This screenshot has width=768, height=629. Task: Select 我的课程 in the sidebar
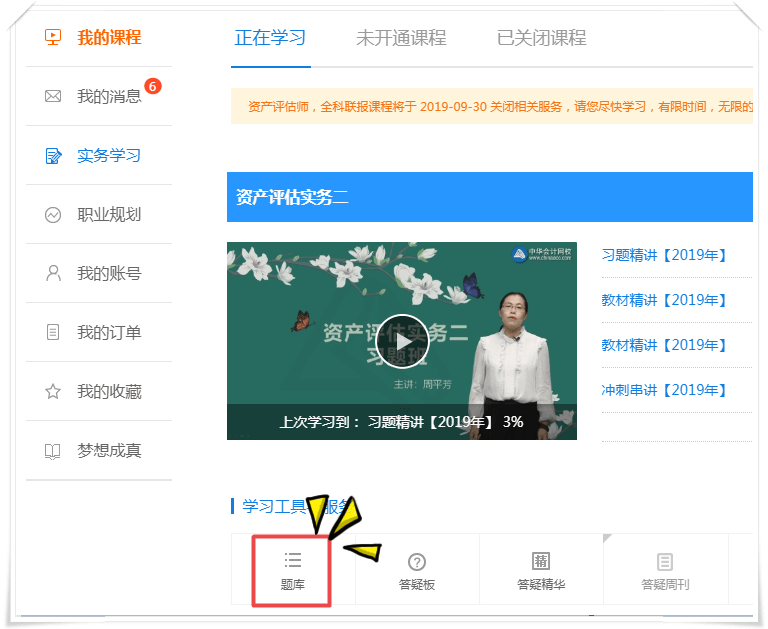[109, 38]
